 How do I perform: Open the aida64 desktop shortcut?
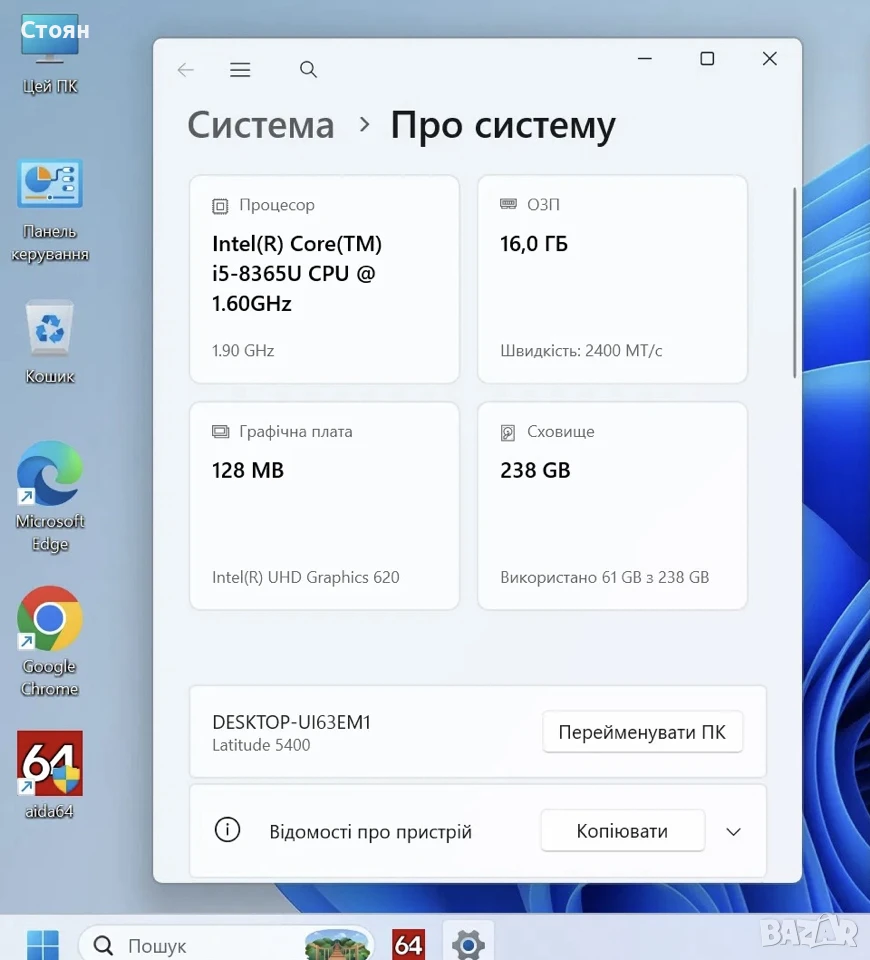pyautogui.click(x=50, y=774)
